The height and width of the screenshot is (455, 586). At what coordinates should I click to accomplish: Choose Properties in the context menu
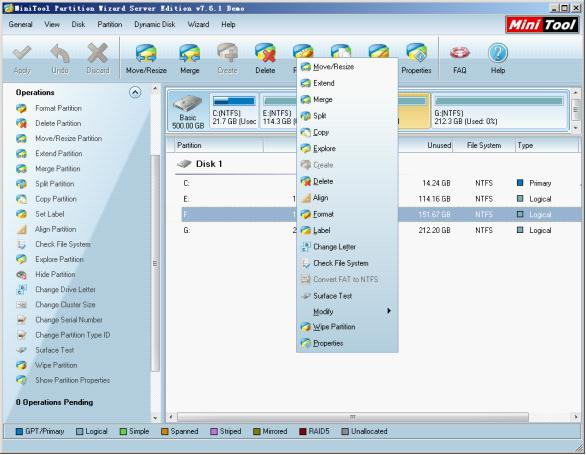[347, 344]
